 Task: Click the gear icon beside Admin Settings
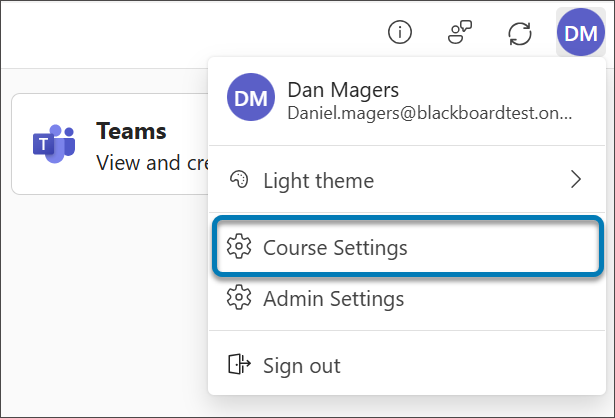[x=238, y=298]
